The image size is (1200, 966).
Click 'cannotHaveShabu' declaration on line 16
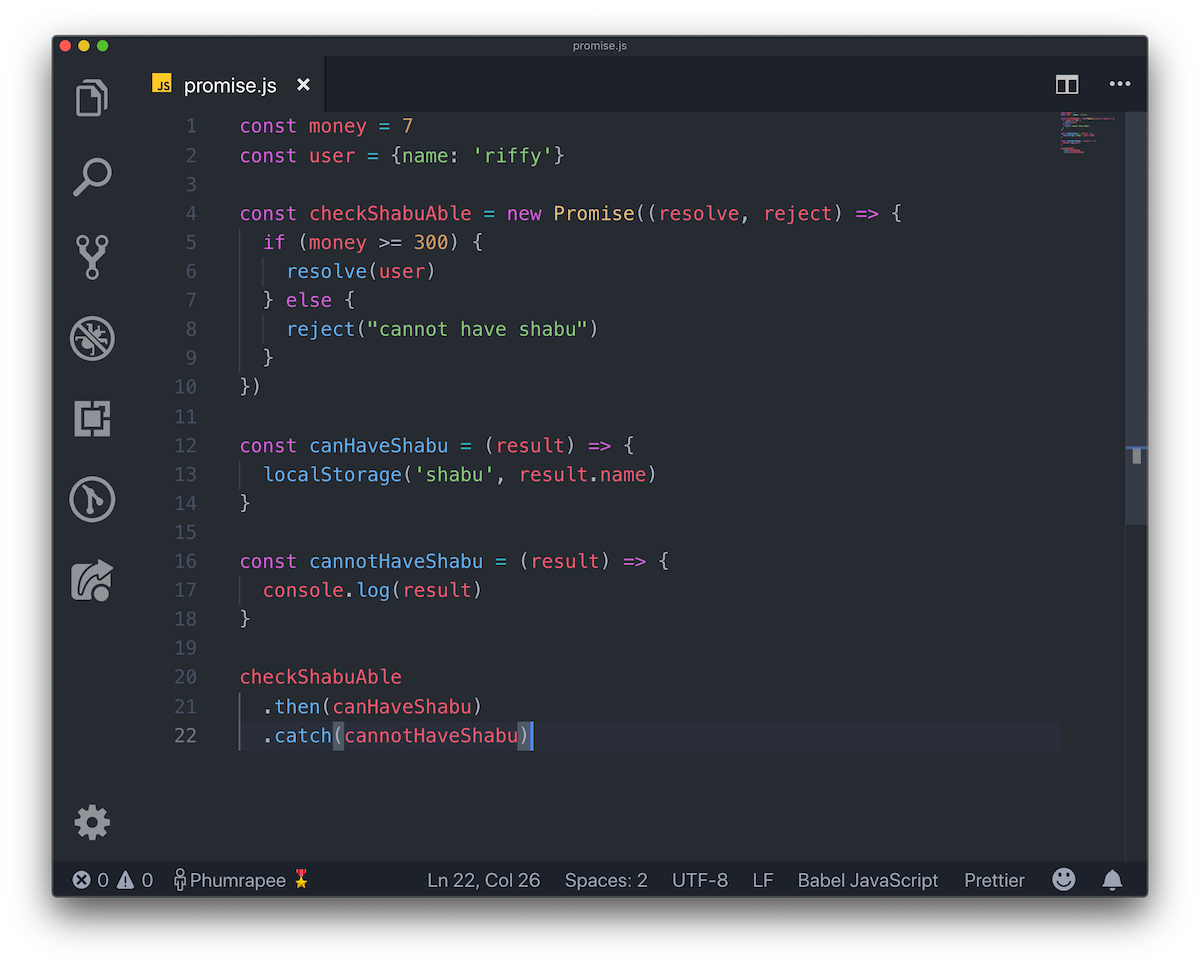(396, 561)
